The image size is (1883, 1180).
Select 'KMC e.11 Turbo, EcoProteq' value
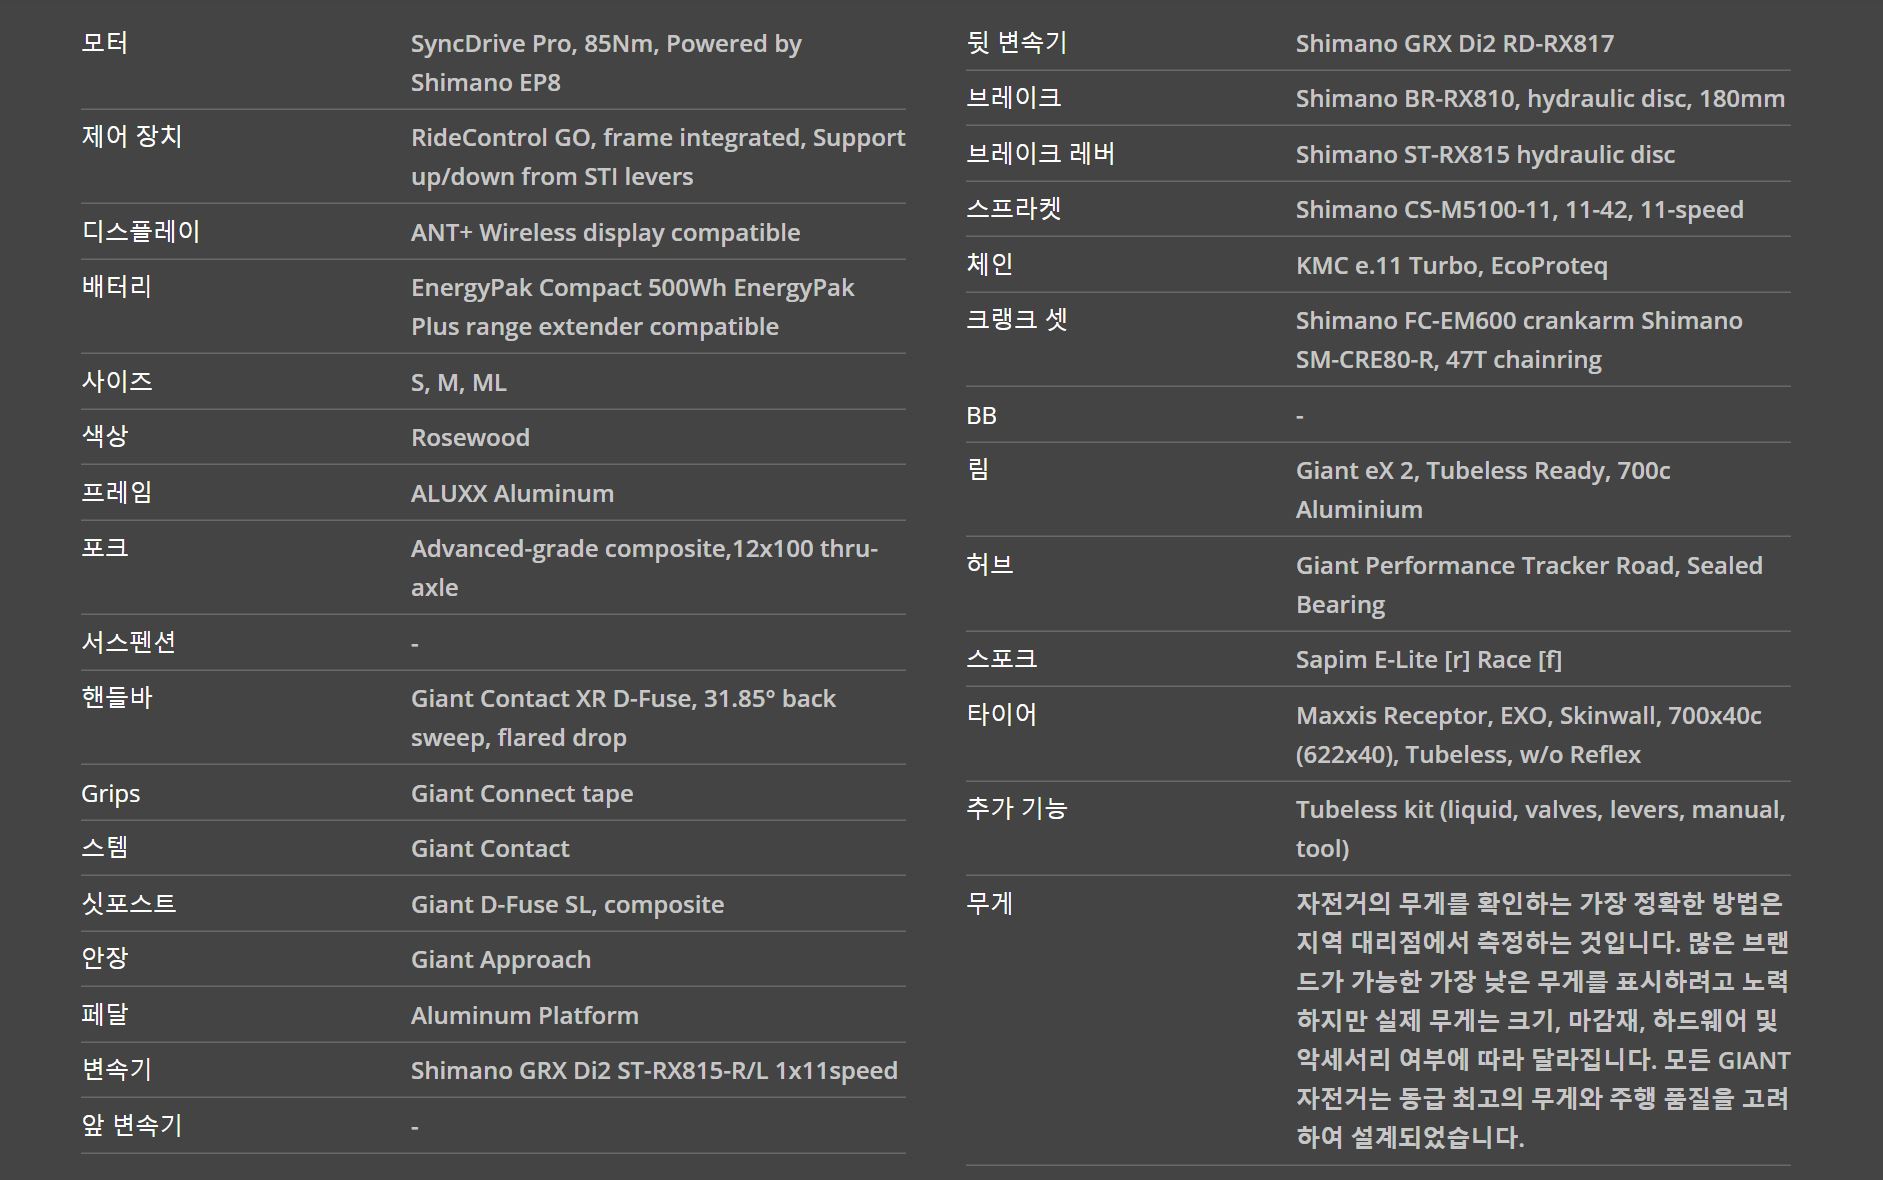tap(1452, 266)
